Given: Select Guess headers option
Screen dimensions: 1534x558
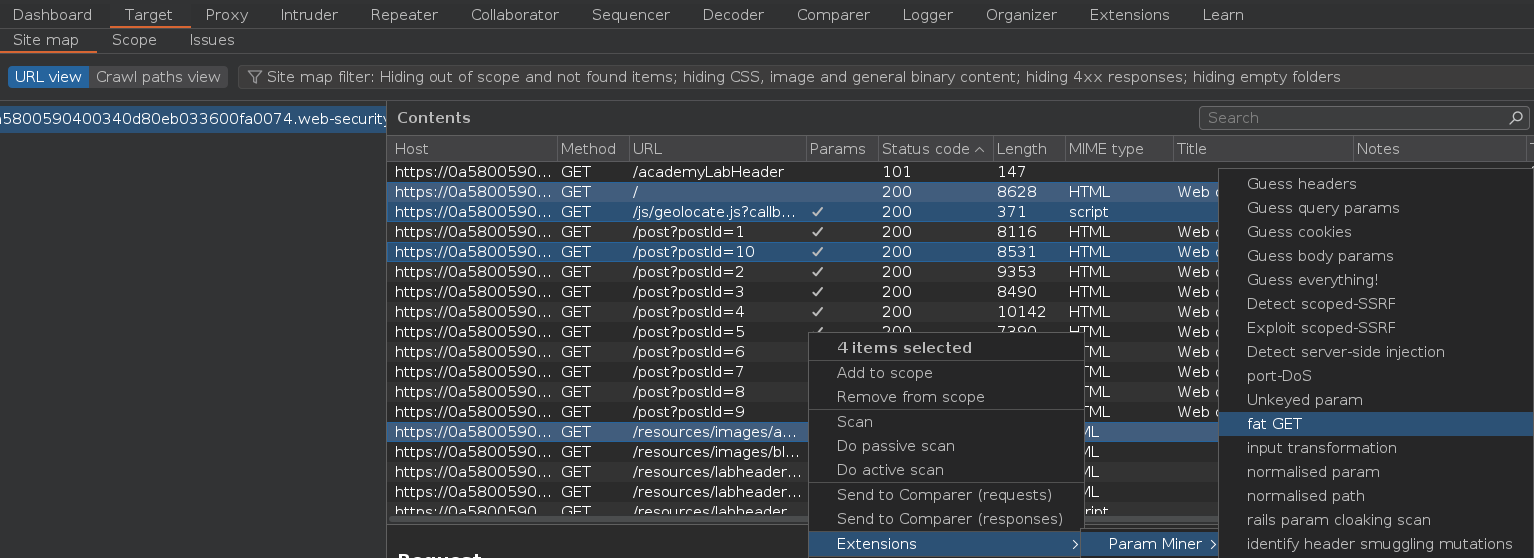Looking at the screenshot, I should 1301,184.
